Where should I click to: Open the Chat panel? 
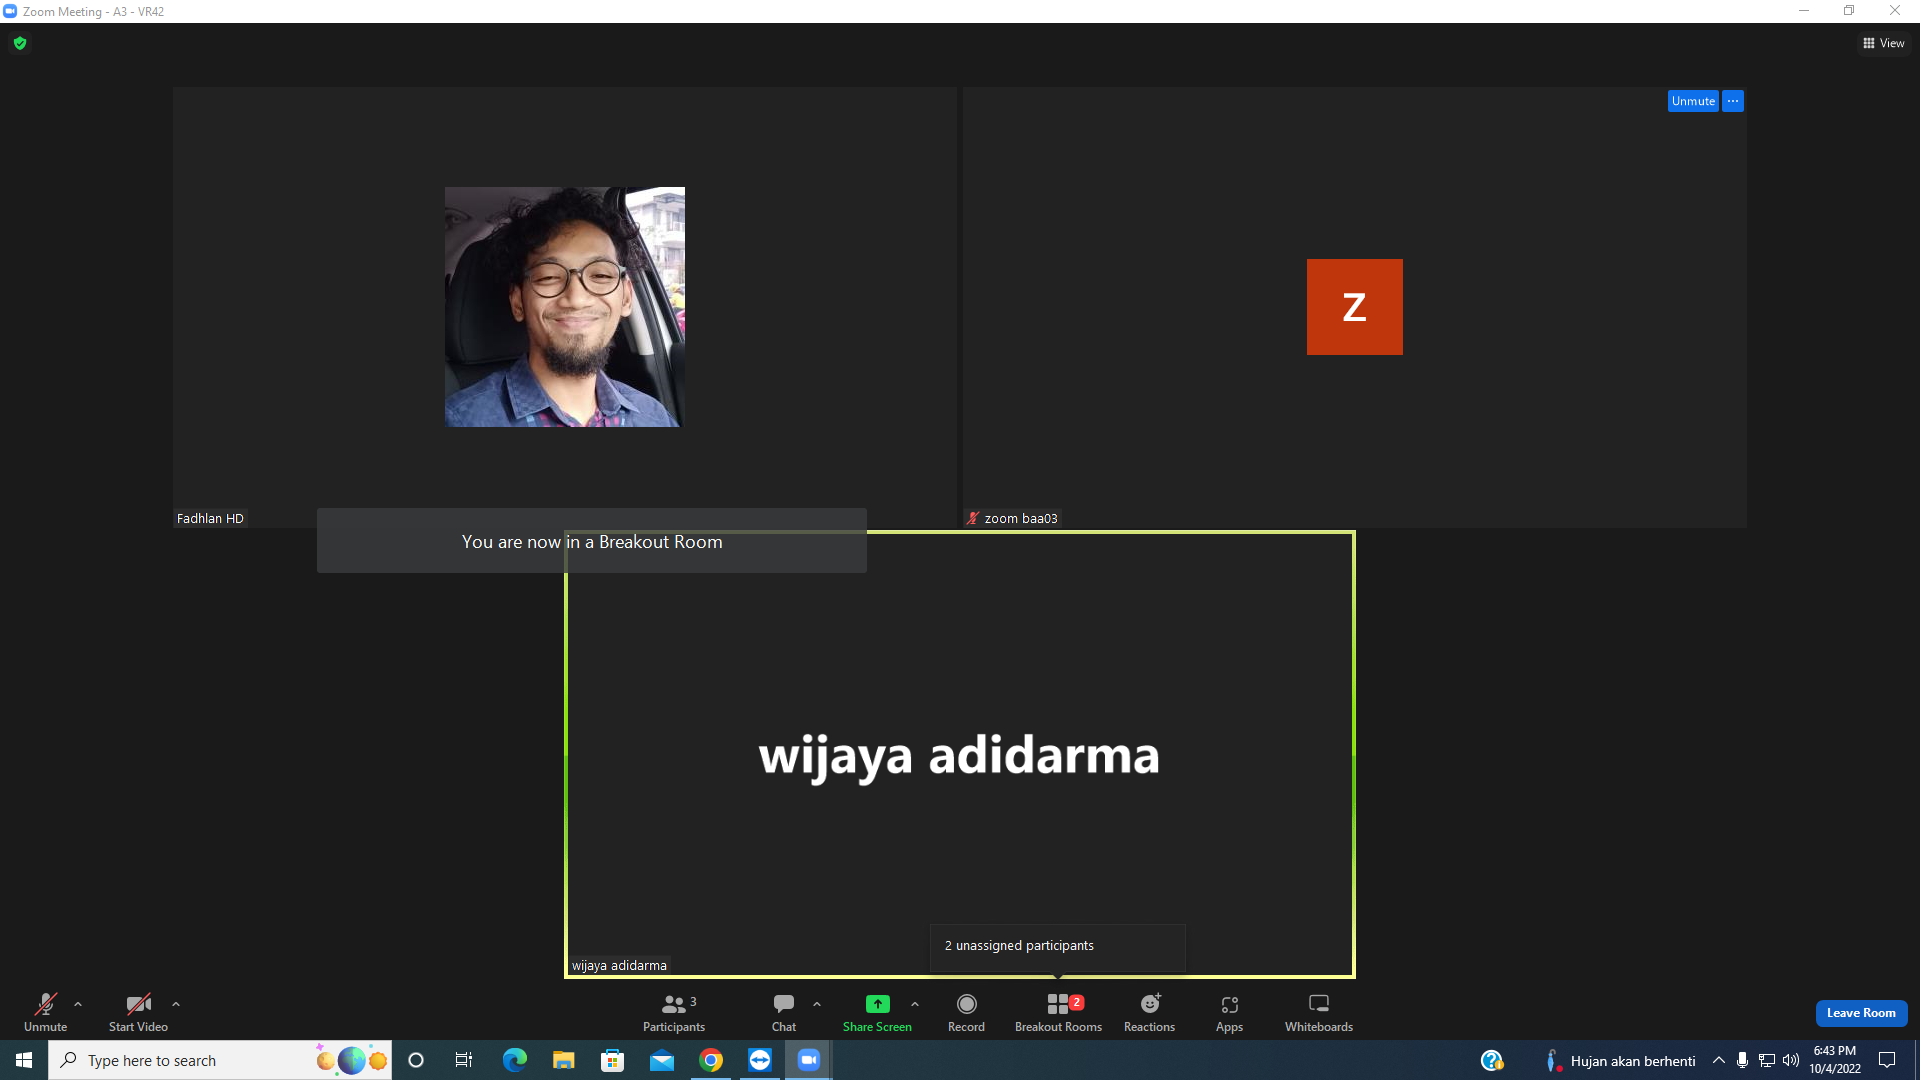coord(784,1012)
